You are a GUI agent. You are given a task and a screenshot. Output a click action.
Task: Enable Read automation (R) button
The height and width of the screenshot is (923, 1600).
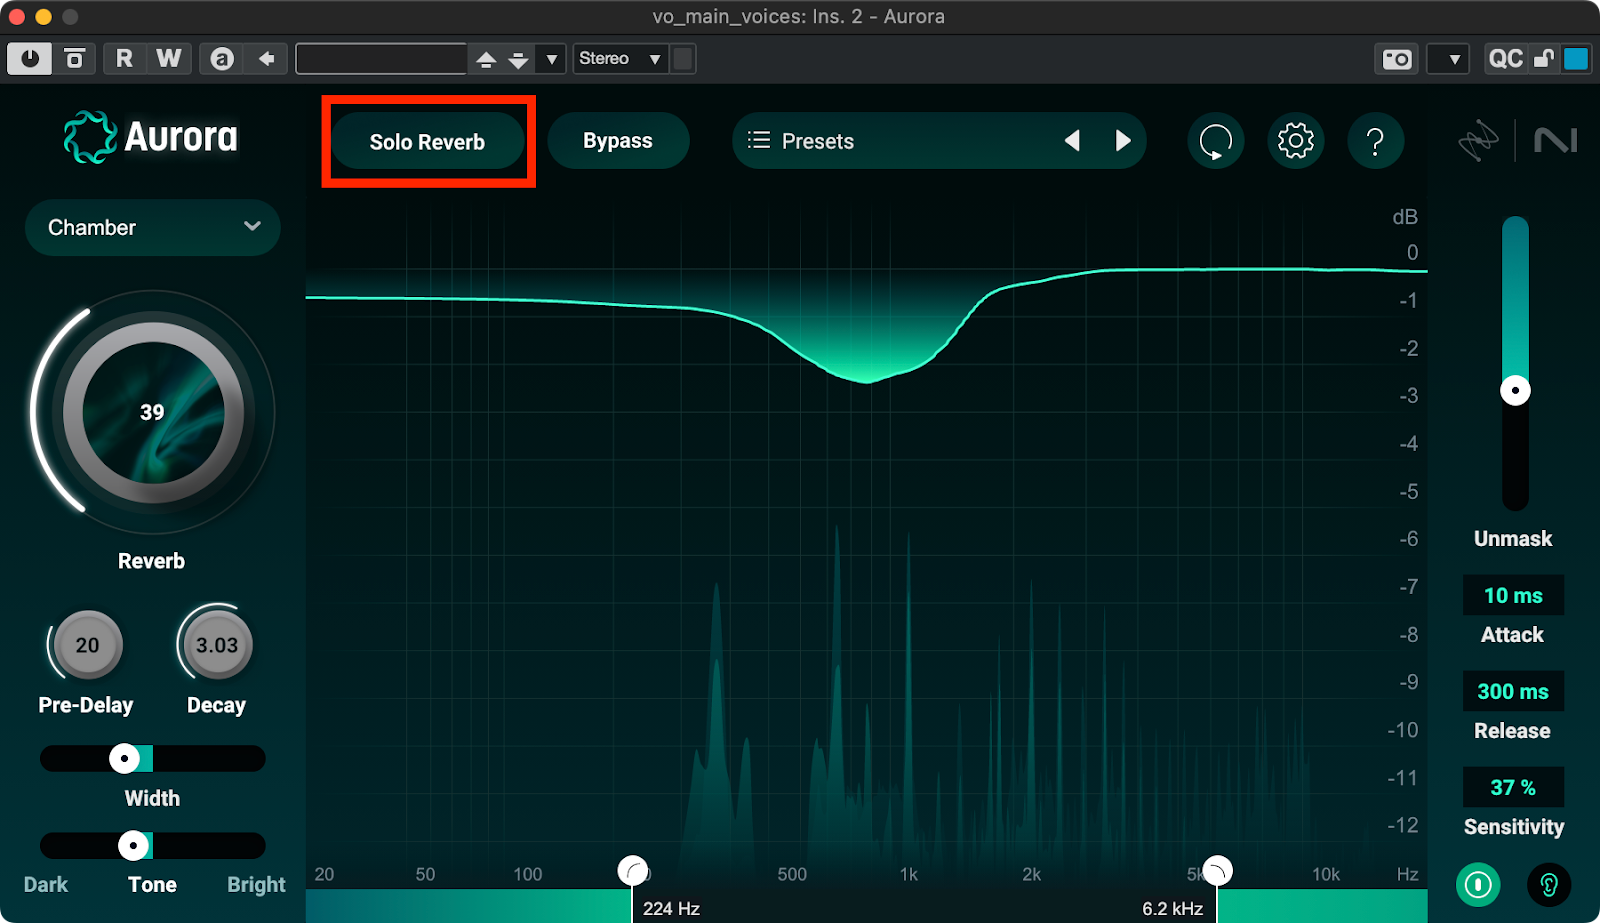tap(124, 58)
